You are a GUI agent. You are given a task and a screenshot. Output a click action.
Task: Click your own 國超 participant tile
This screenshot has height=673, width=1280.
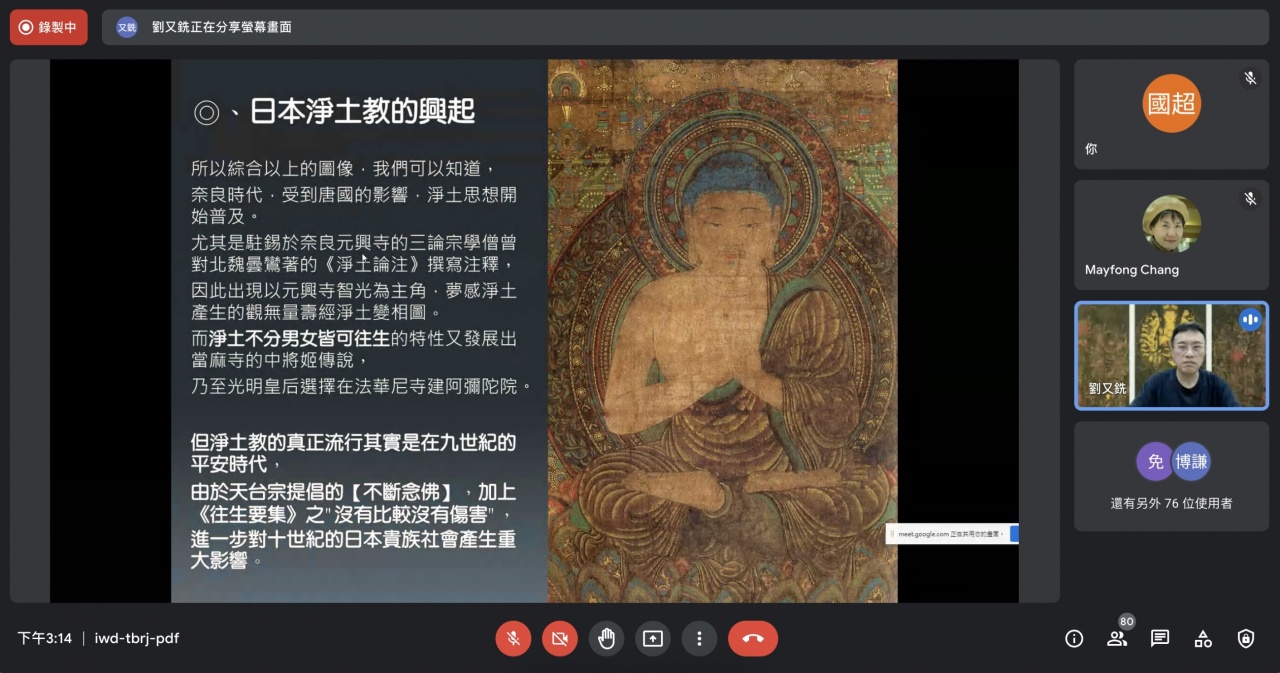(1170, 113)
